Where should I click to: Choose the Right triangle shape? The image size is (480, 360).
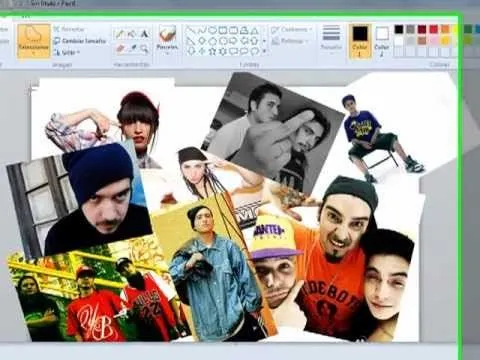point(191,41)
